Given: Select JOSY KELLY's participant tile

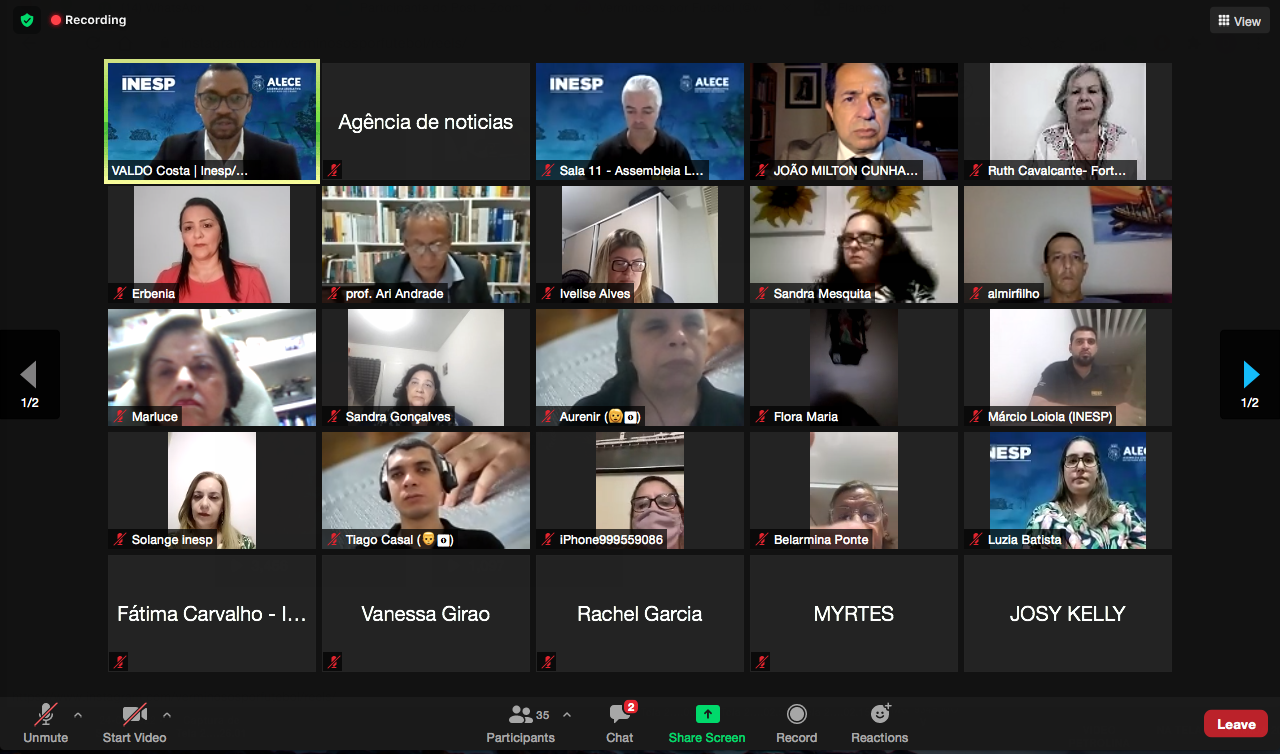Looking at the screenshot, I should tap(1067, 613).
